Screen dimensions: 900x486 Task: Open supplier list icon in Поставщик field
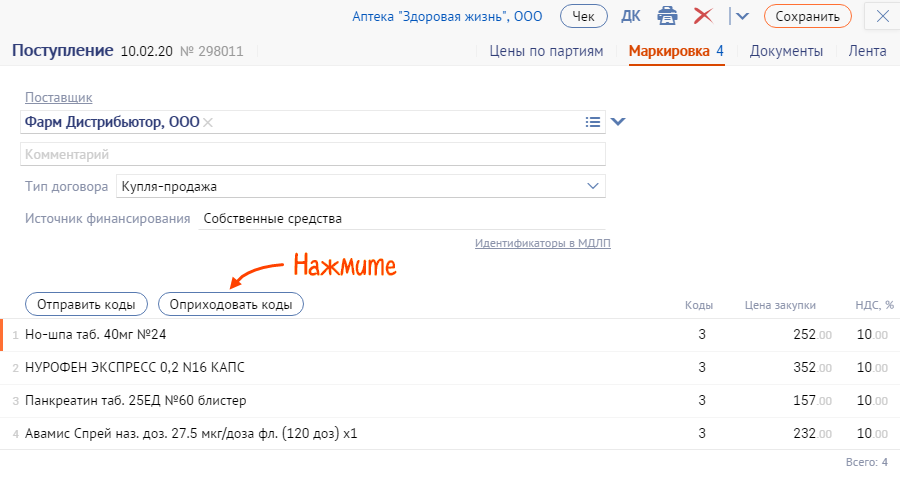[593, 122]
